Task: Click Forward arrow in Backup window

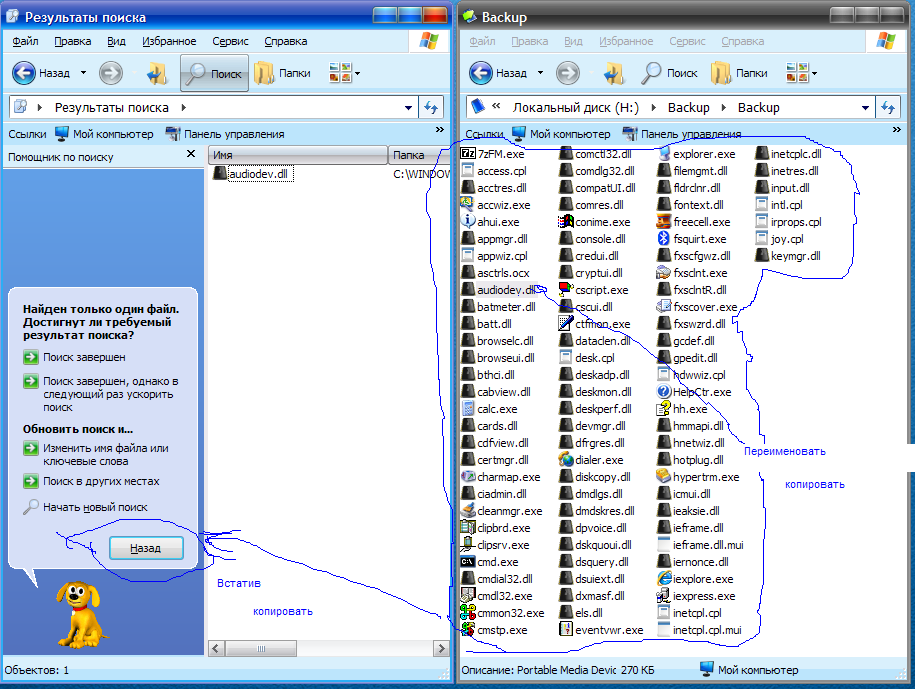Action: point(567,73)
